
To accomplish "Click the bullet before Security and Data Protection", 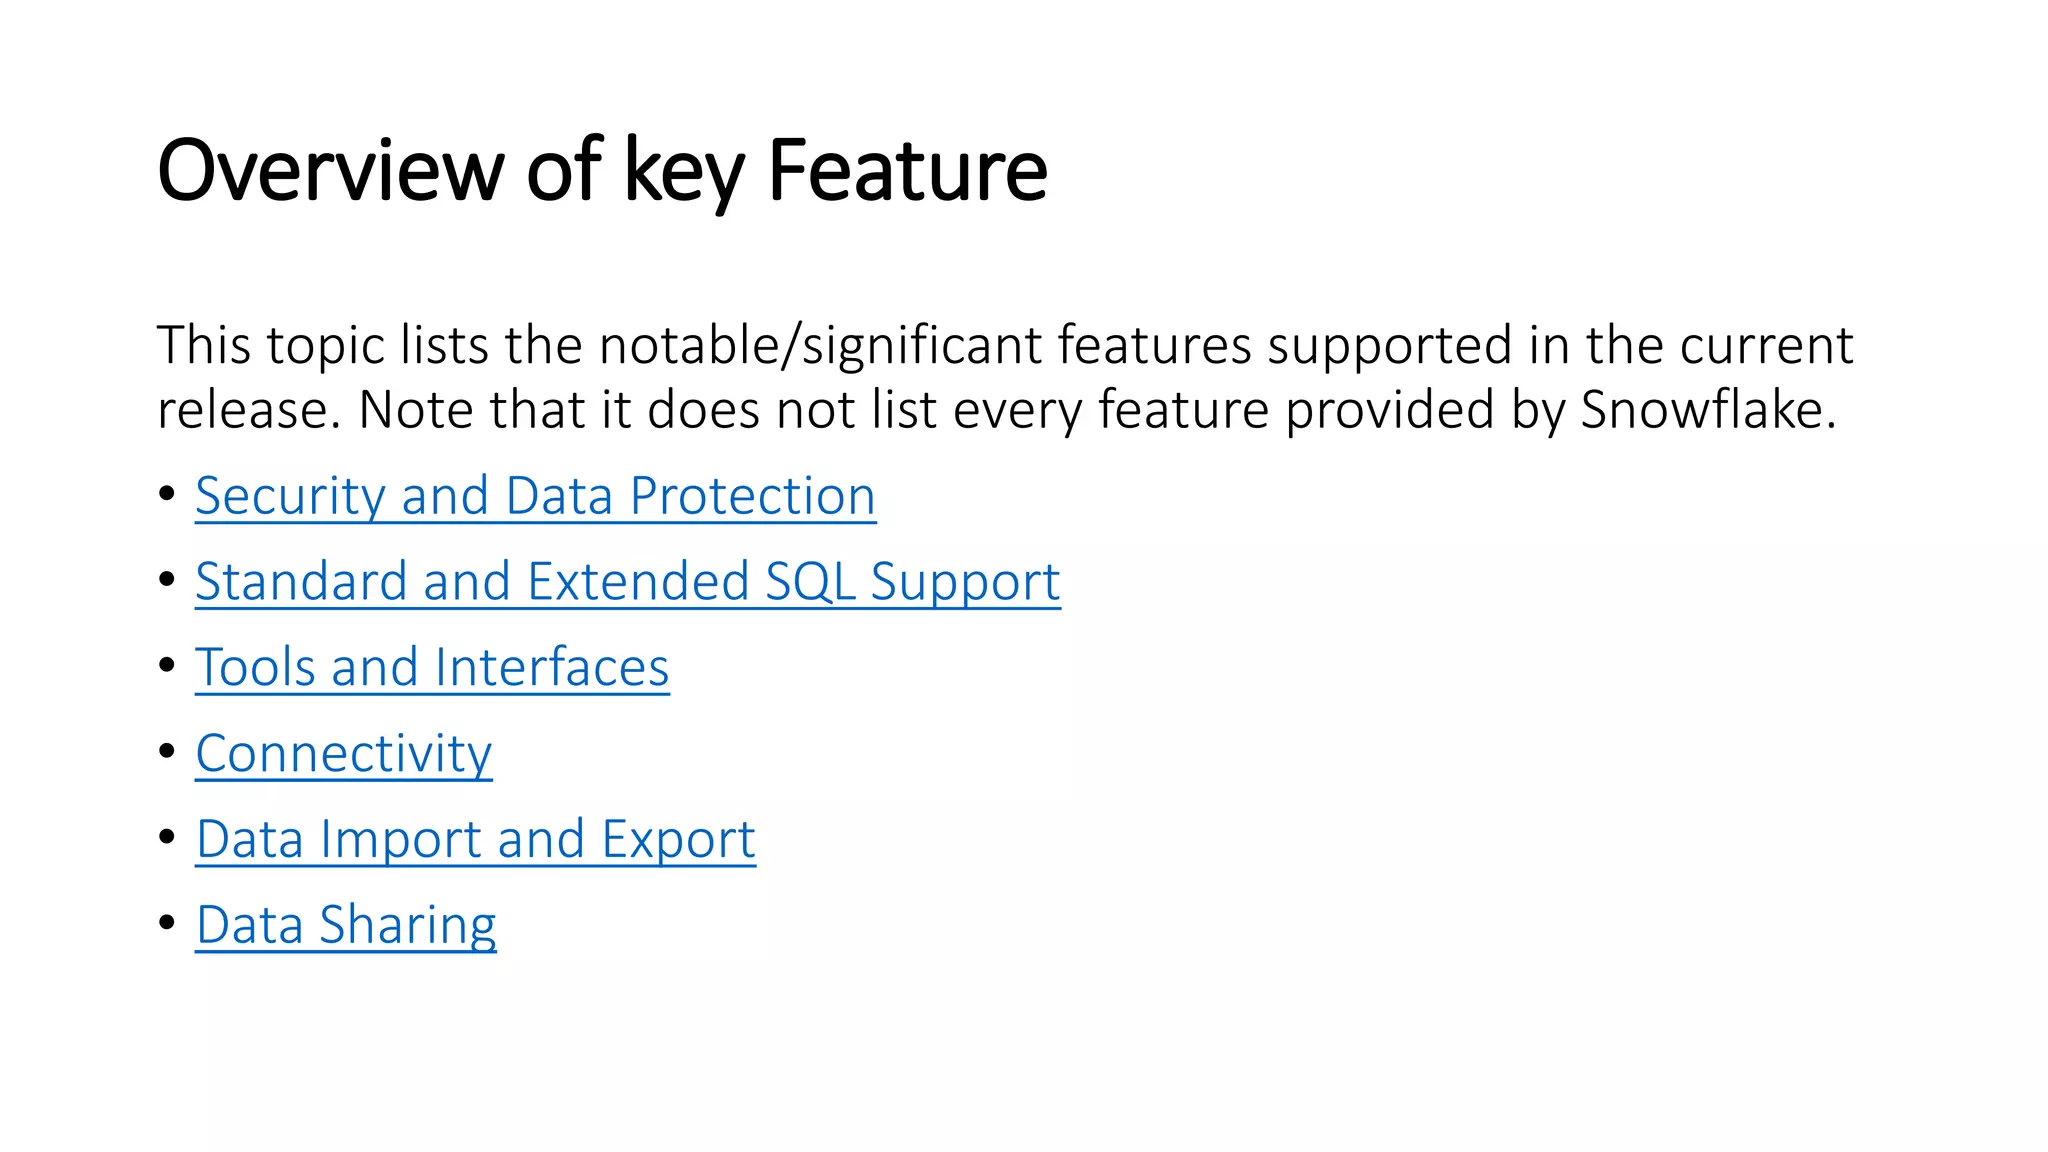I will 167,494.
